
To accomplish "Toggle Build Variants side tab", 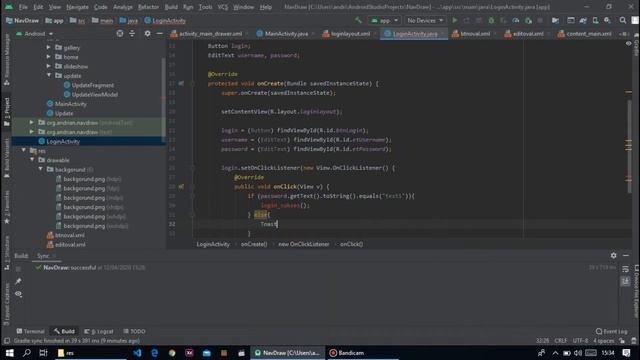I will [7, 158].
